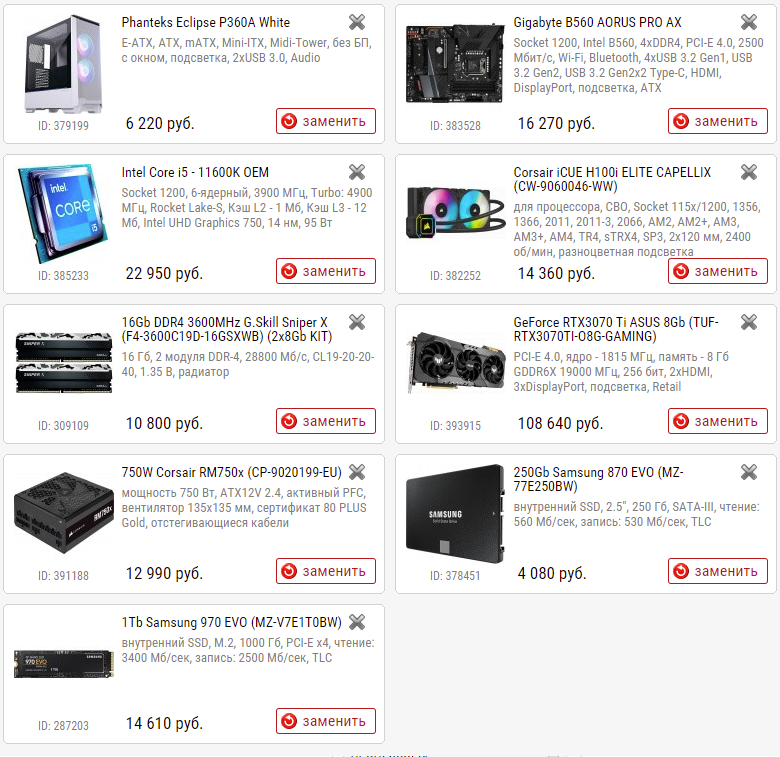Image resolution: width=780 pixels, height=757 pixels.
Task: Open the Samsung 870 EVO SSD thumbnail
Action: [455, 513]
